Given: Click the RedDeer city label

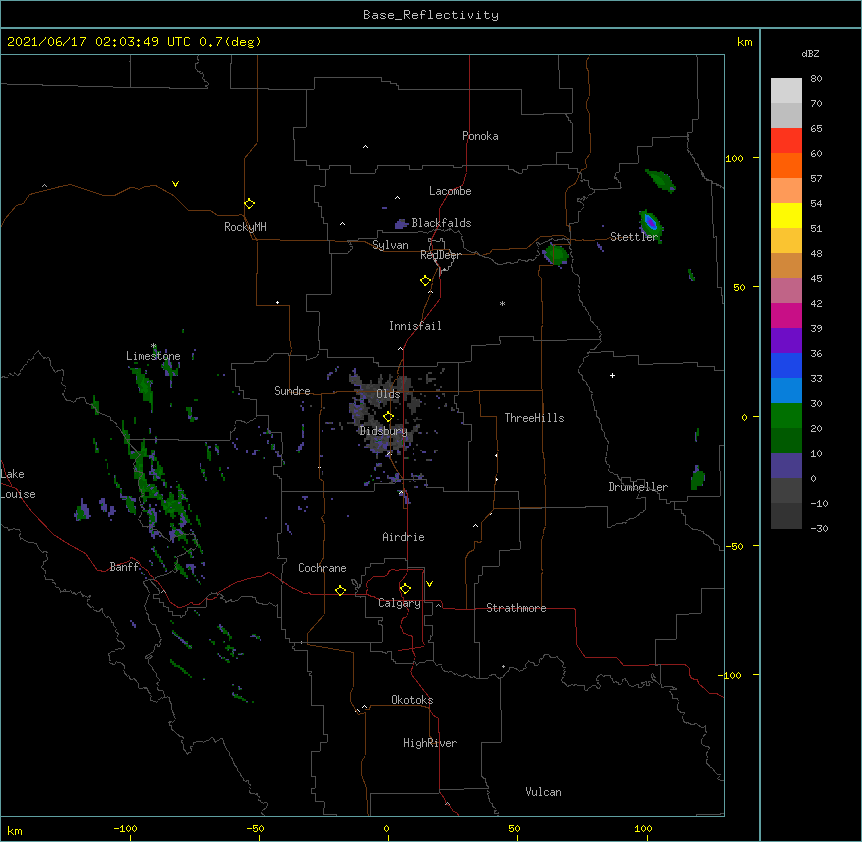Looking at the screenshot, I should [440, 255].
